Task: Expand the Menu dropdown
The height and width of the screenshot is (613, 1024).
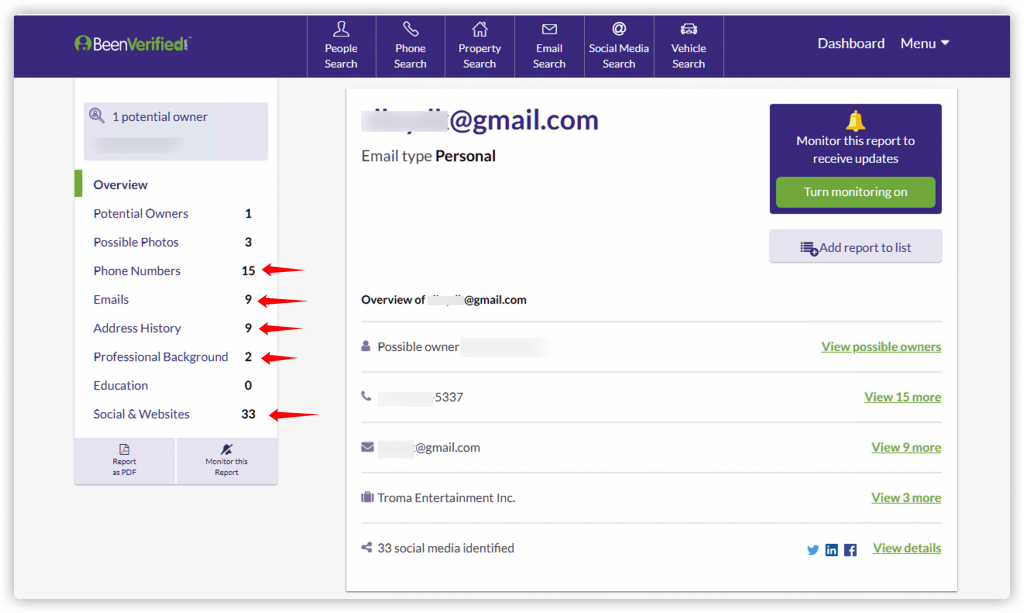Action: point(925,43)
